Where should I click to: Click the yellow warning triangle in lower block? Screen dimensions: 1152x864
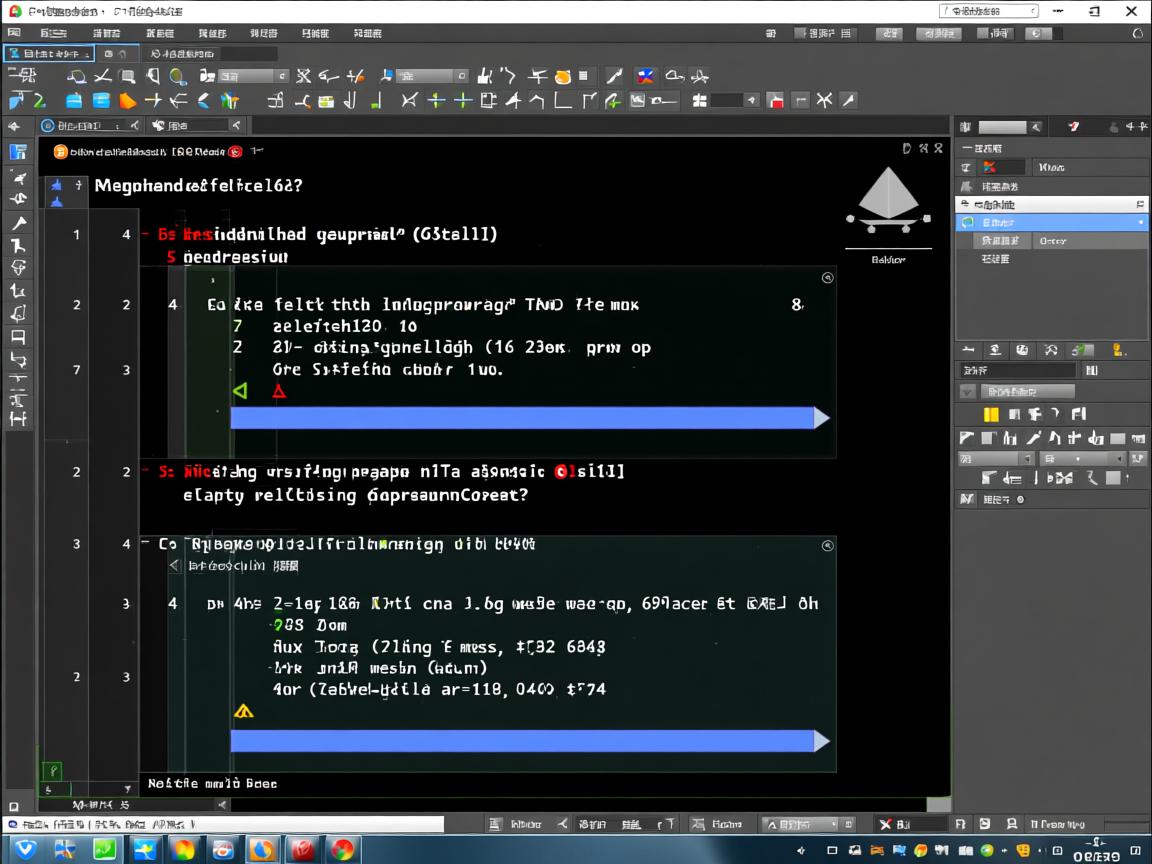[243, 712]
